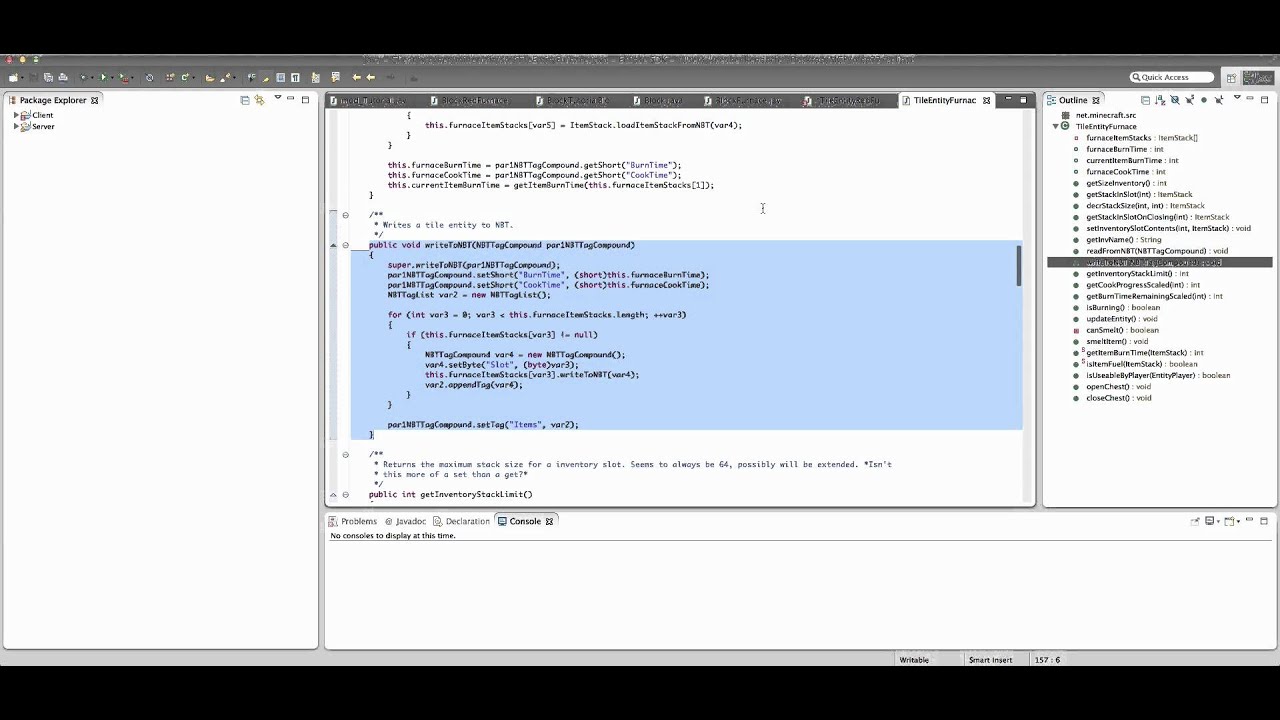Click the New file toolbar icon
Viewport: 1280px width, 720px height.
coord(13,78)
